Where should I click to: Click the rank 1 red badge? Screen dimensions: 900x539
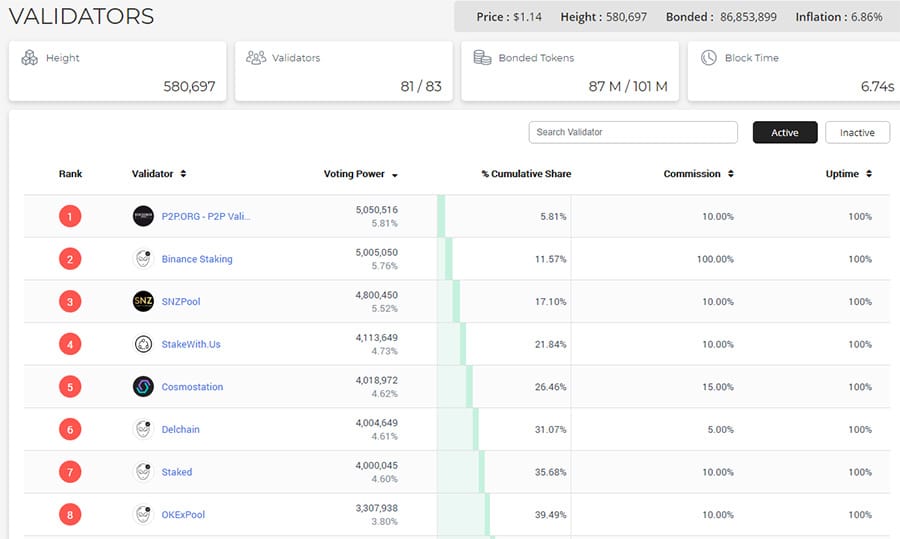[69, 216]
